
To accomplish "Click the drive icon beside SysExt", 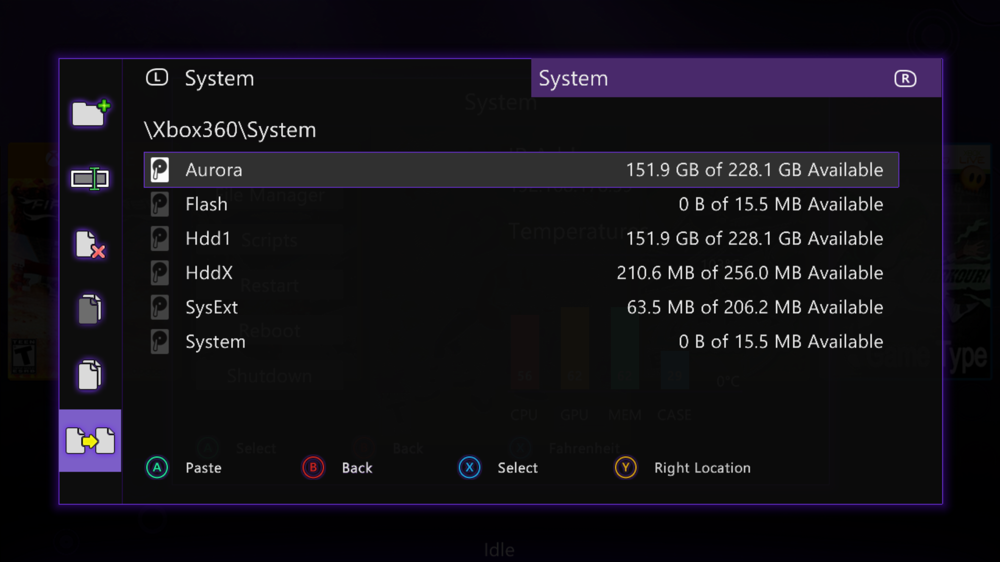I will tap(159, 307).
